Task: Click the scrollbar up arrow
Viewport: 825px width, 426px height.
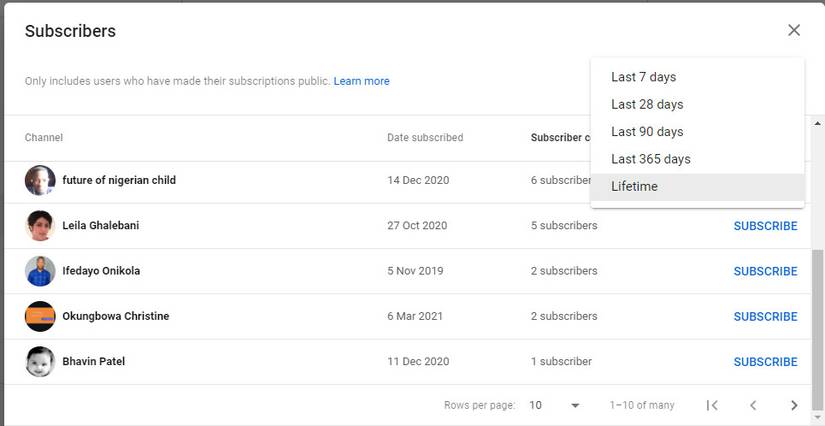Action: point(817,124)
